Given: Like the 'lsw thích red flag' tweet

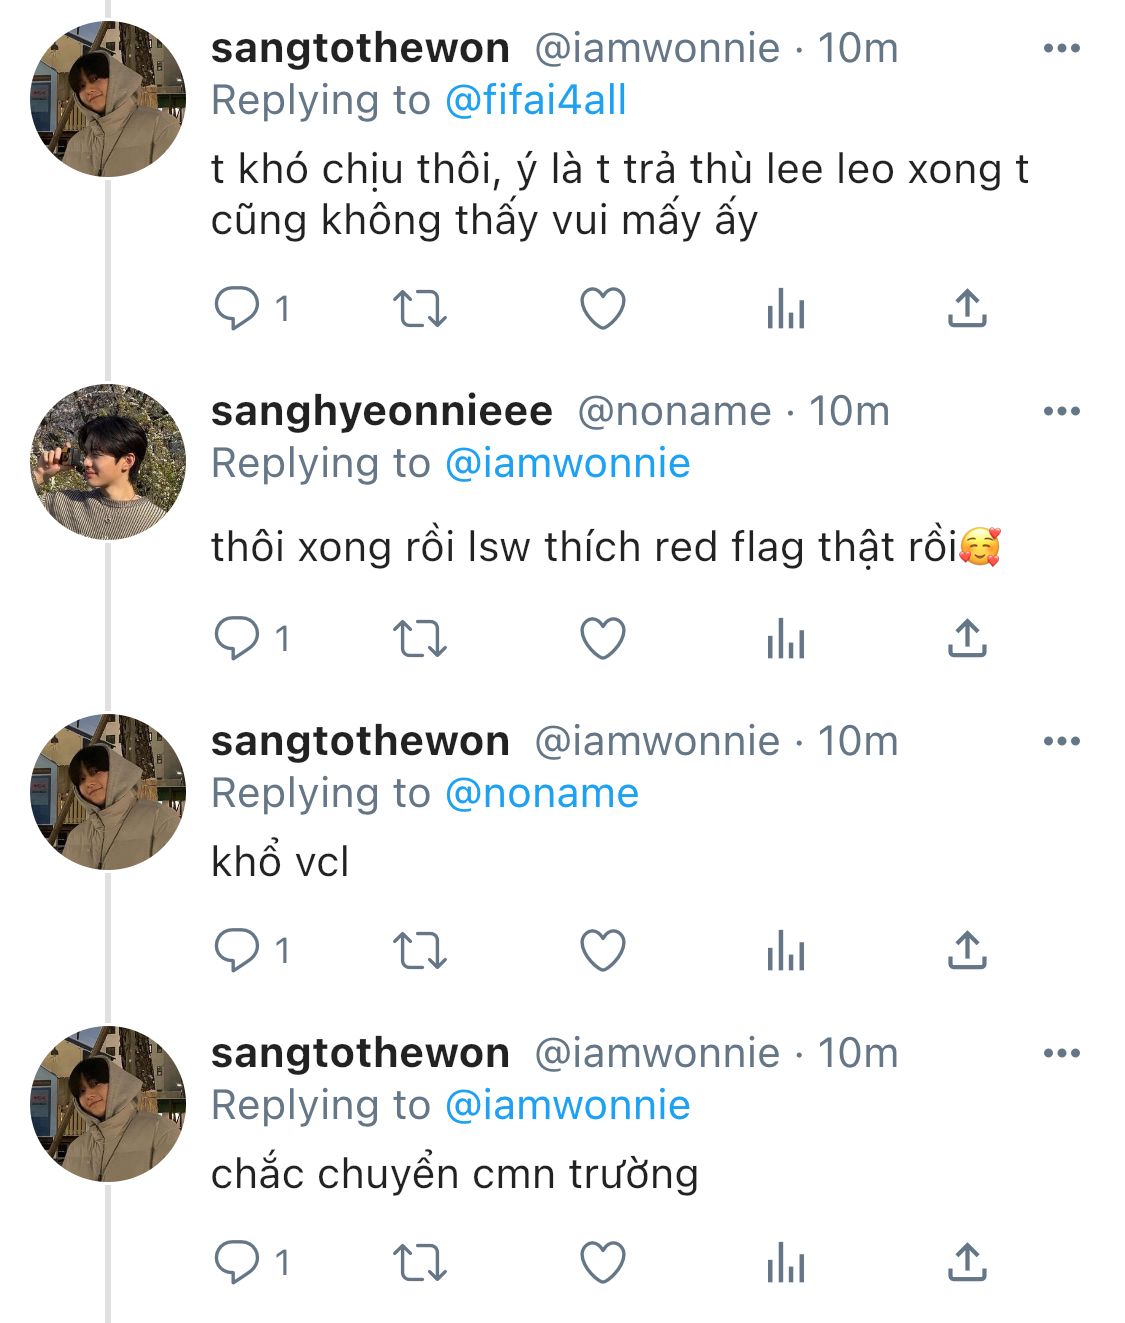Looking at the screenshot, I should pos(603,639).
